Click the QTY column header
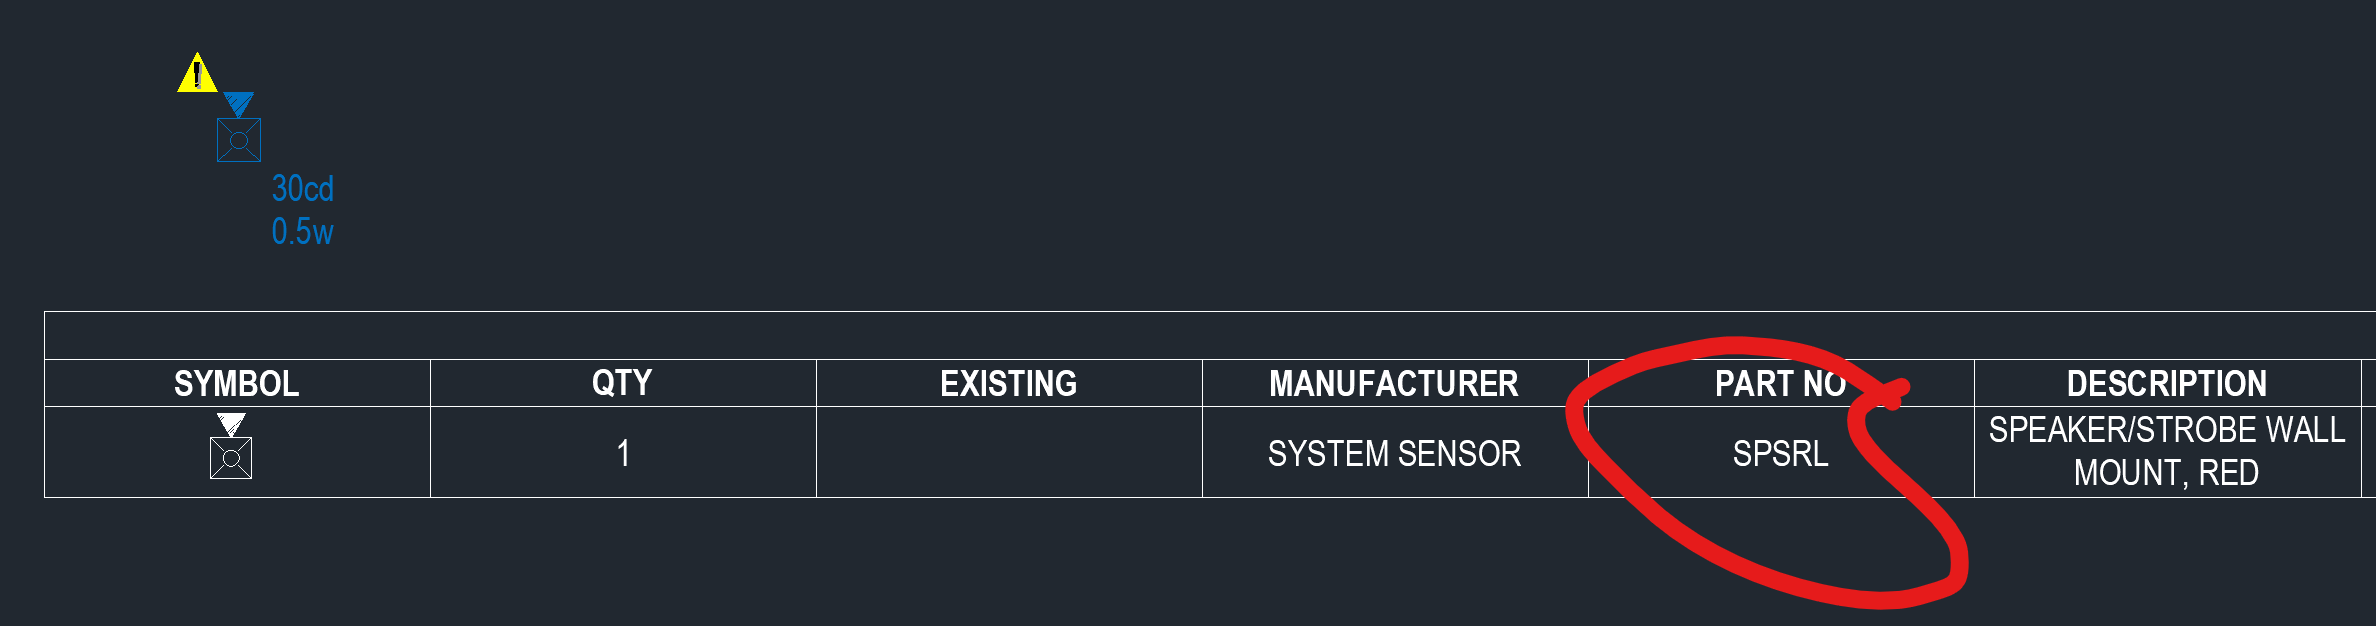Image resolution: width=2376 pixels, height=626 pixels. click(623, 383)
